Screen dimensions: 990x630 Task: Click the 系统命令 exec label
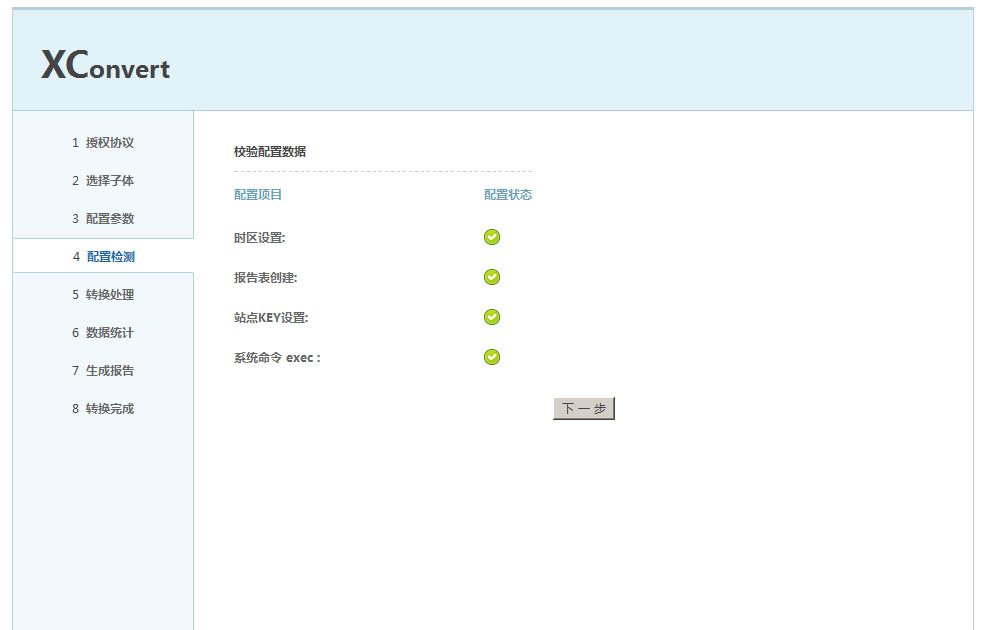(x=277, y=358)
